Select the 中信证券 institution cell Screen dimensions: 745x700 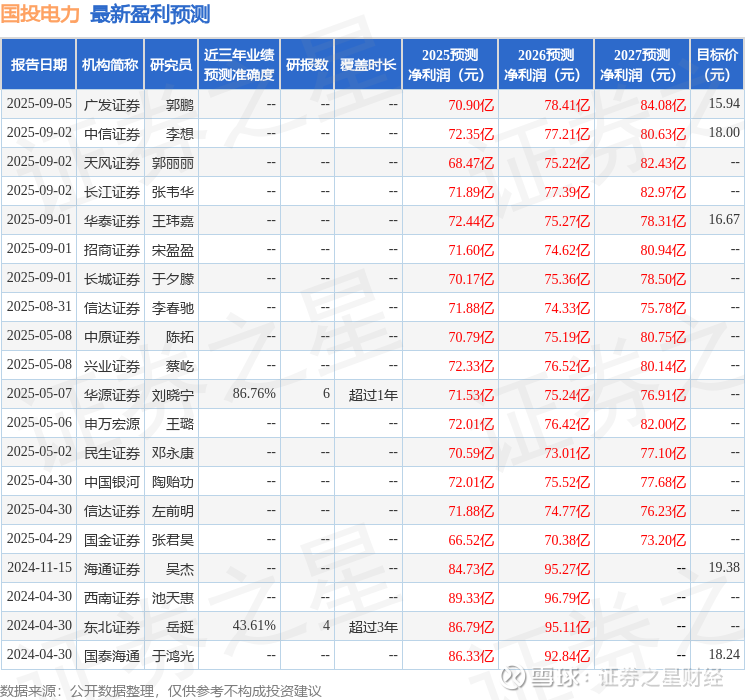point(112,134)
